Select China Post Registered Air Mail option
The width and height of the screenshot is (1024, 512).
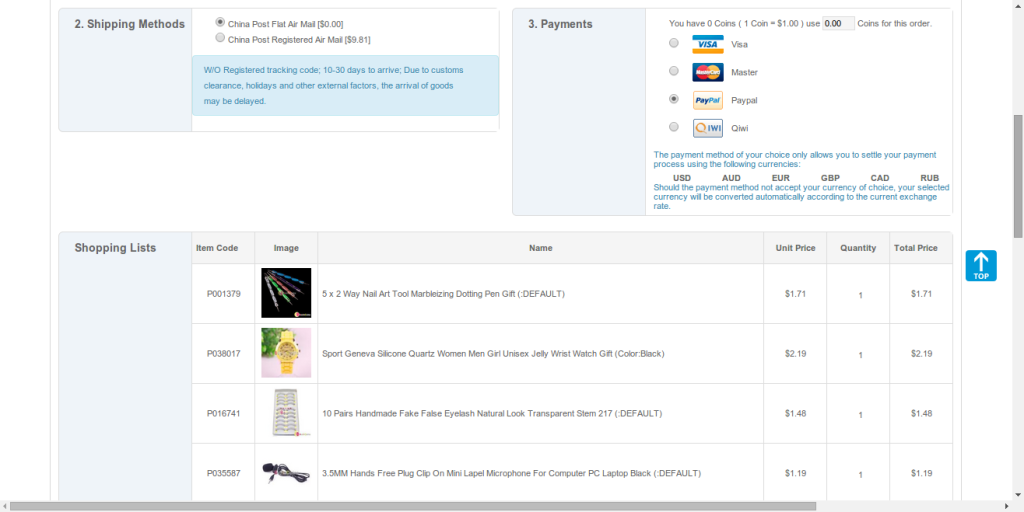pyautogui.click(x=220, y=38)
